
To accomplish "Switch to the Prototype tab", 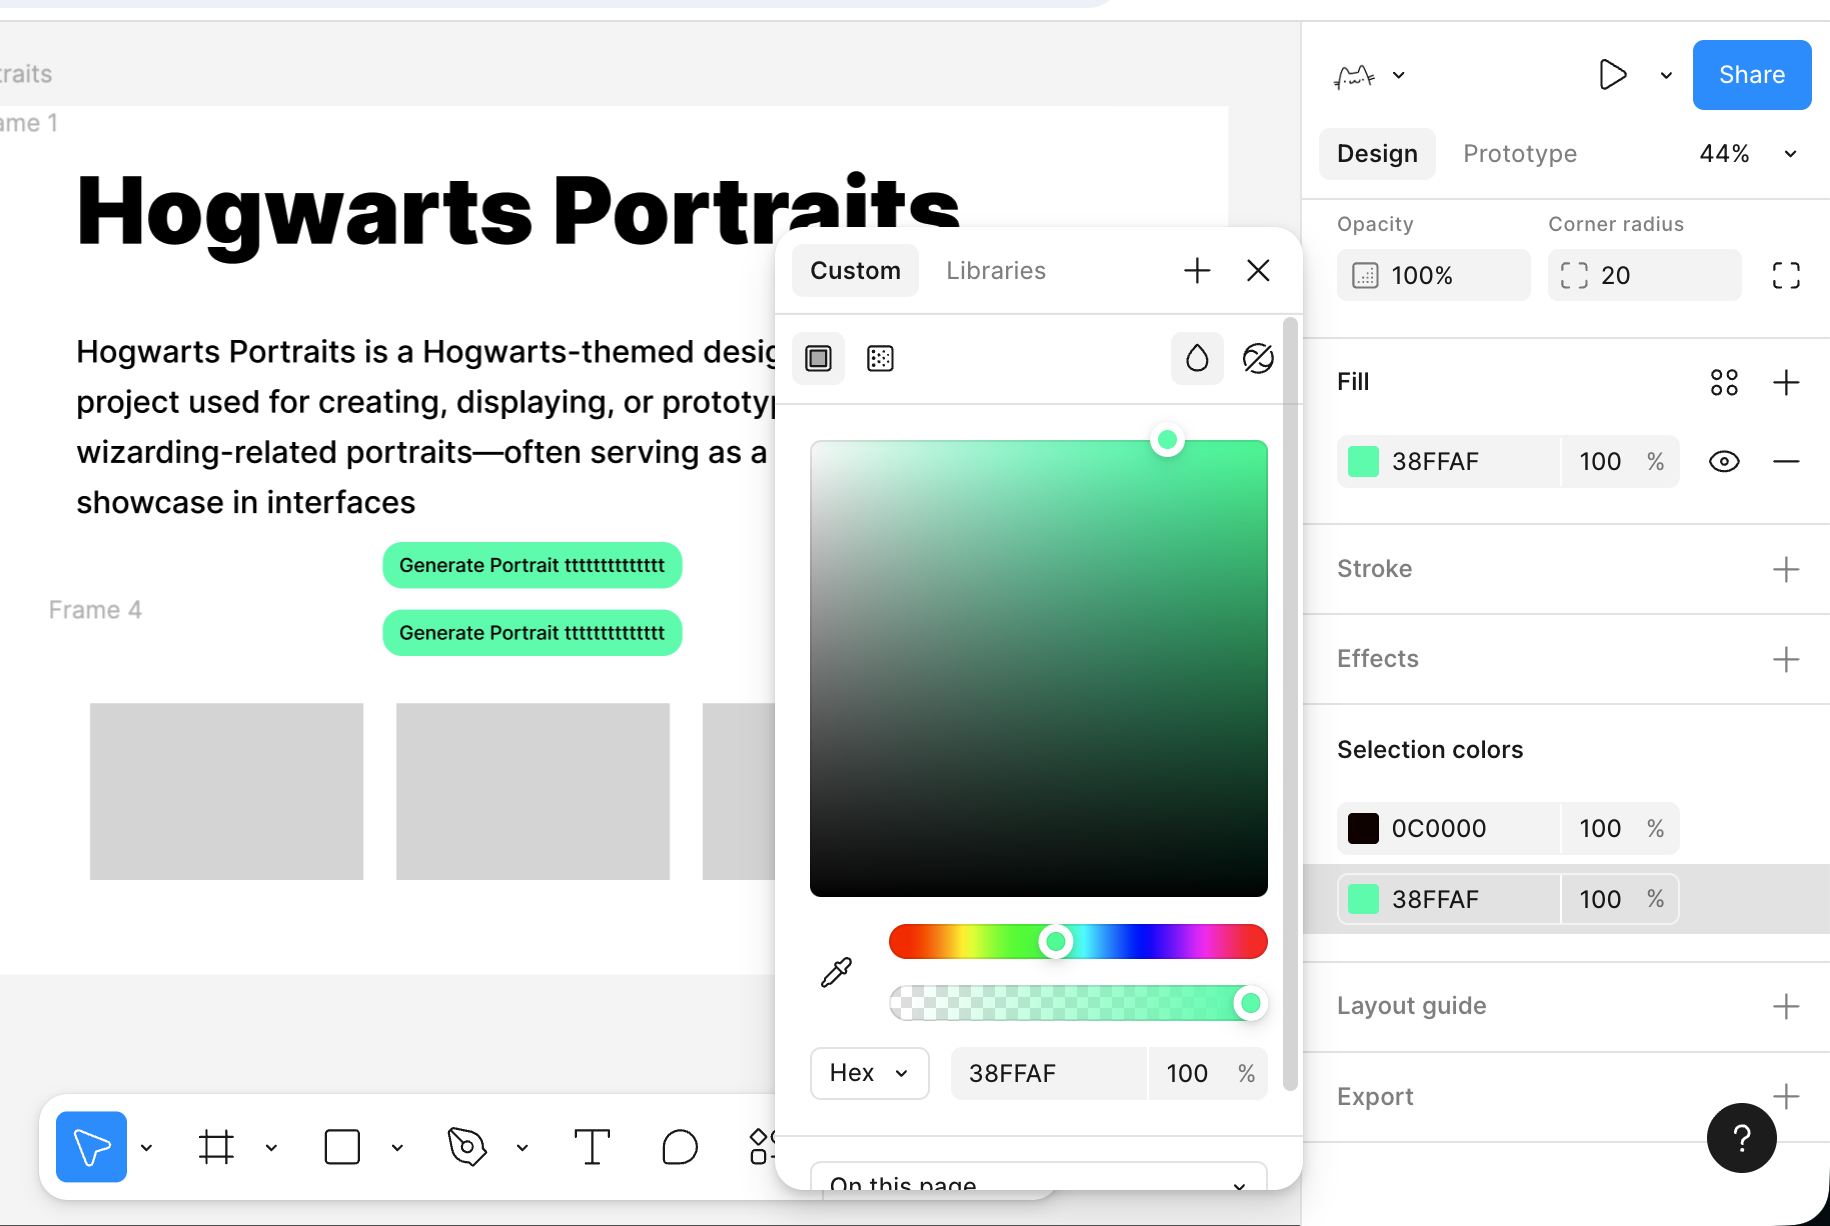I will pyautogui.click(x=1519, y=154).
